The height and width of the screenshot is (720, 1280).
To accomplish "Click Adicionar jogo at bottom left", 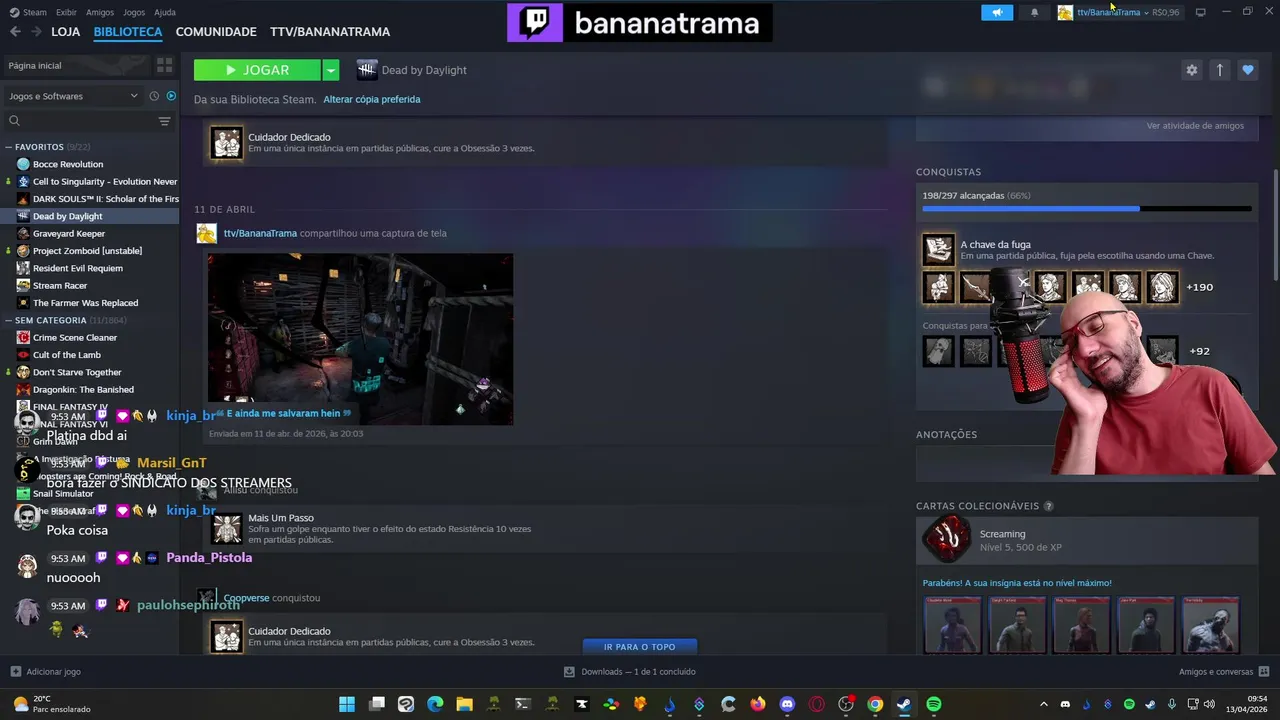I will [45, 672].
